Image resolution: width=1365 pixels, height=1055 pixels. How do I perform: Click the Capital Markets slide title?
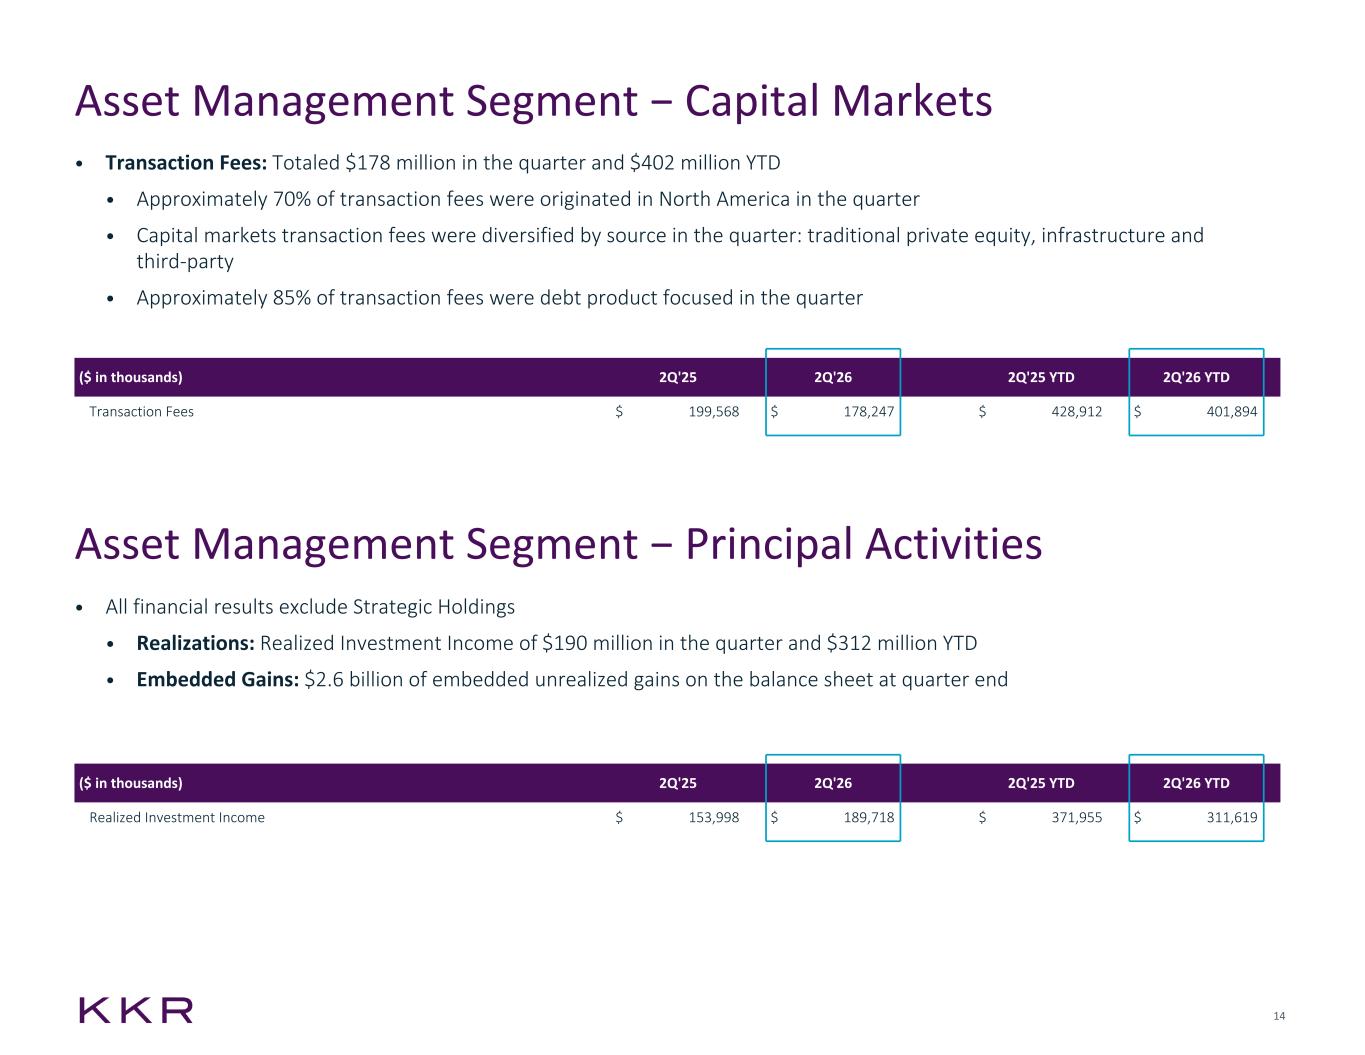point(534,102)
